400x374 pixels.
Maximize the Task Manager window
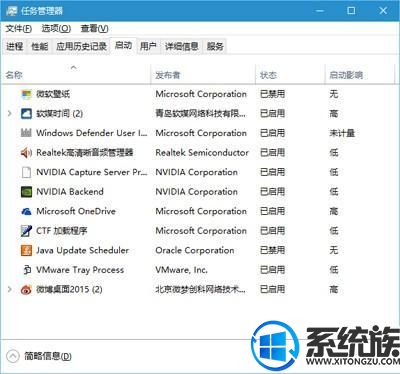coord(351,11)
